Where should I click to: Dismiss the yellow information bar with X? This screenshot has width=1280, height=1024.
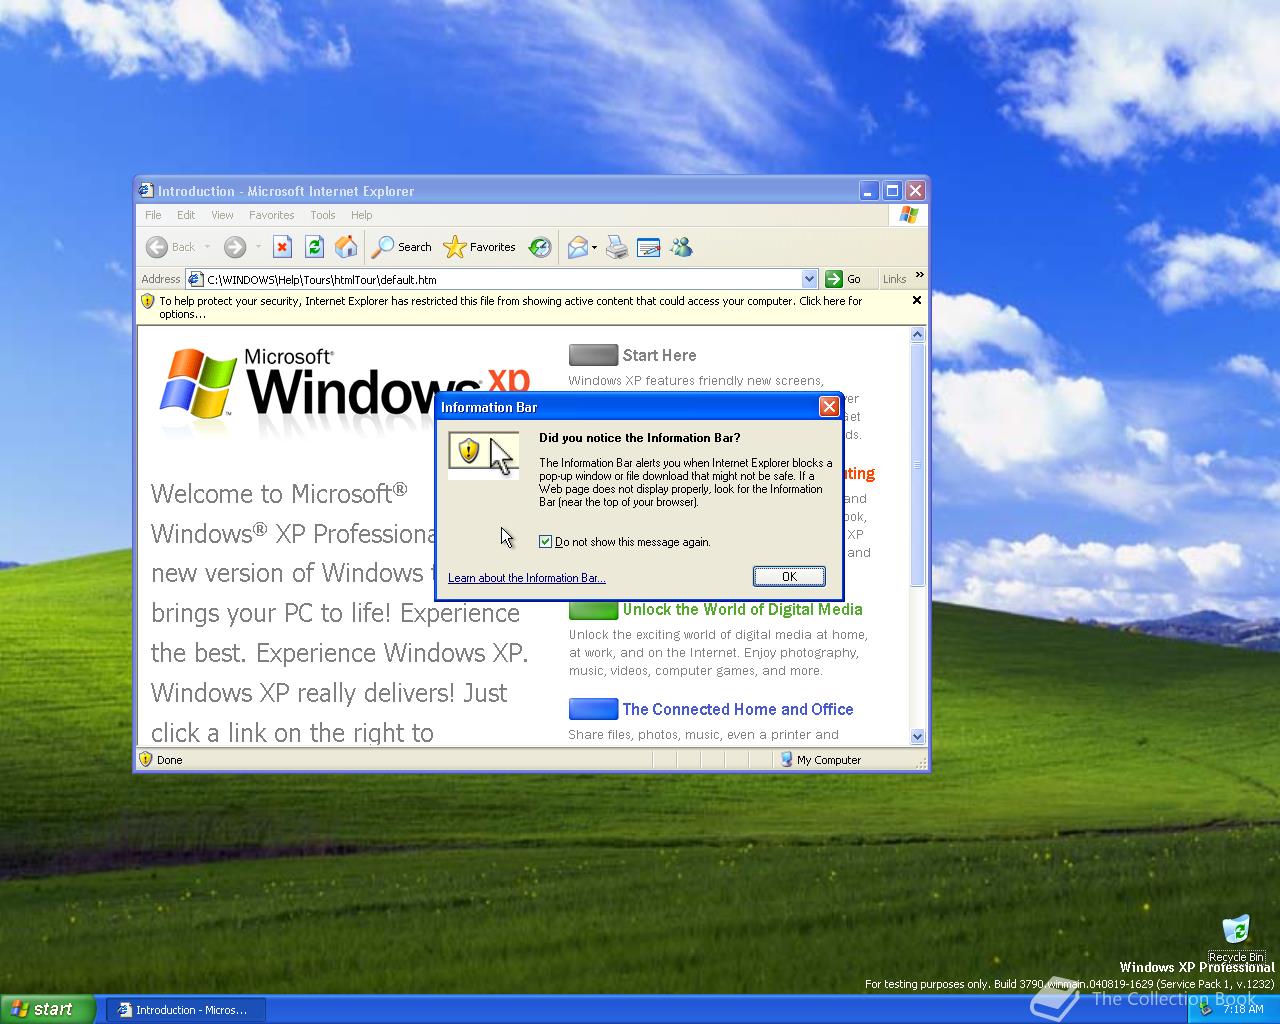tap(917, 300)
